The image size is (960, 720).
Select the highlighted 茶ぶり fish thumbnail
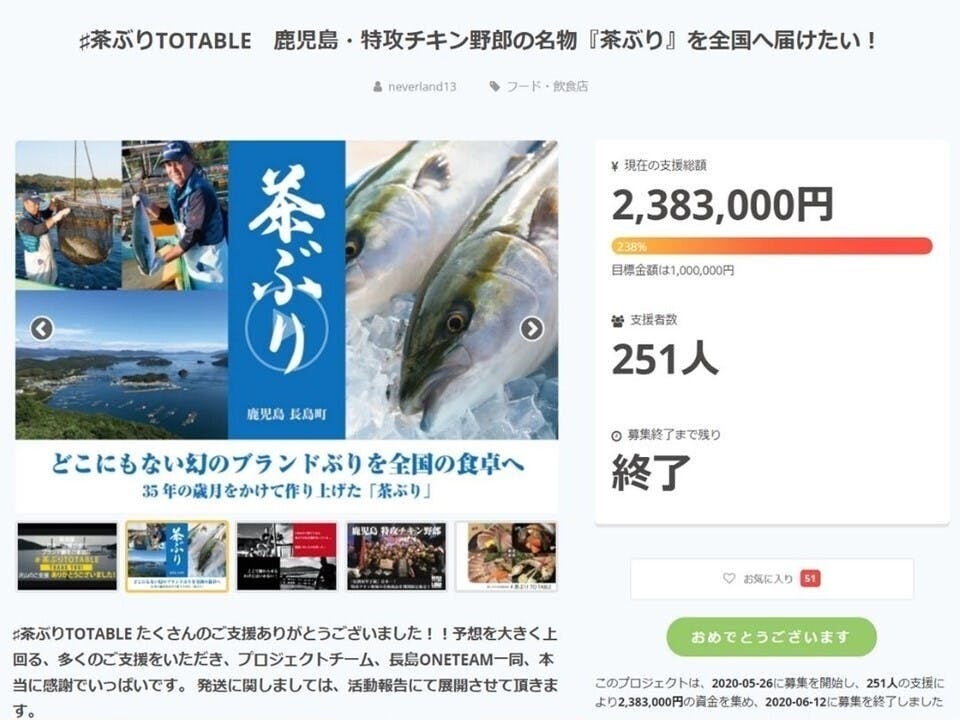(x=177, y=557)
